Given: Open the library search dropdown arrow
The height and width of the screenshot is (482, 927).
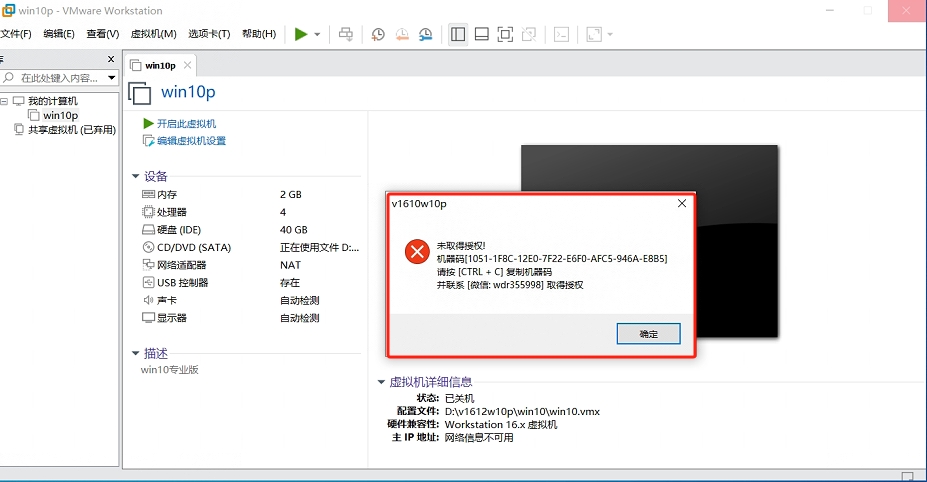Looking at the screenshot, I should pyautogui.click(x=111, y=78).
